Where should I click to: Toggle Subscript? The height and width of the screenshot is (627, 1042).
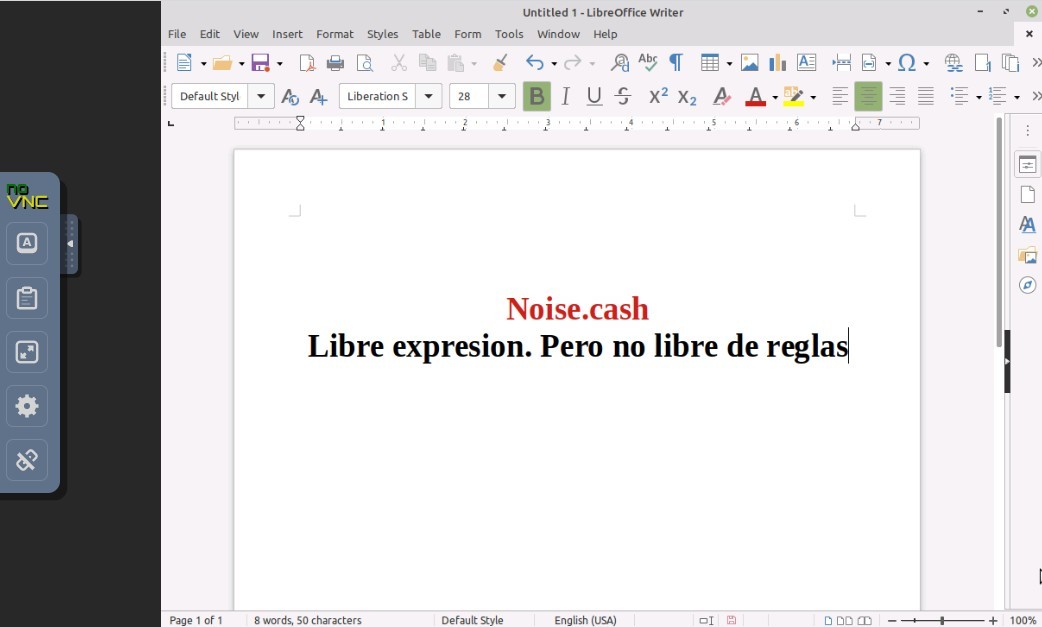tap(687, 98)
